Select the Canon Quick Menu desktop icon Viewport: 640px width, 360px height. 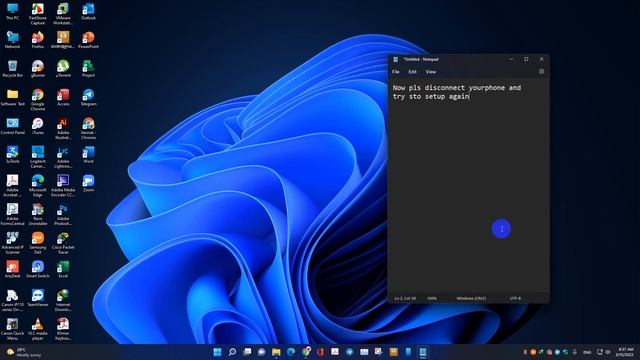(13, 329)
